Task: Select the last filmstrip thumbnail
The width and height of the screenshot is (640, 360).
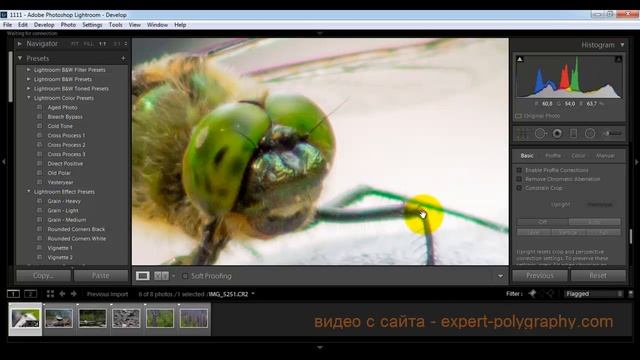Action: coord(194,319)
